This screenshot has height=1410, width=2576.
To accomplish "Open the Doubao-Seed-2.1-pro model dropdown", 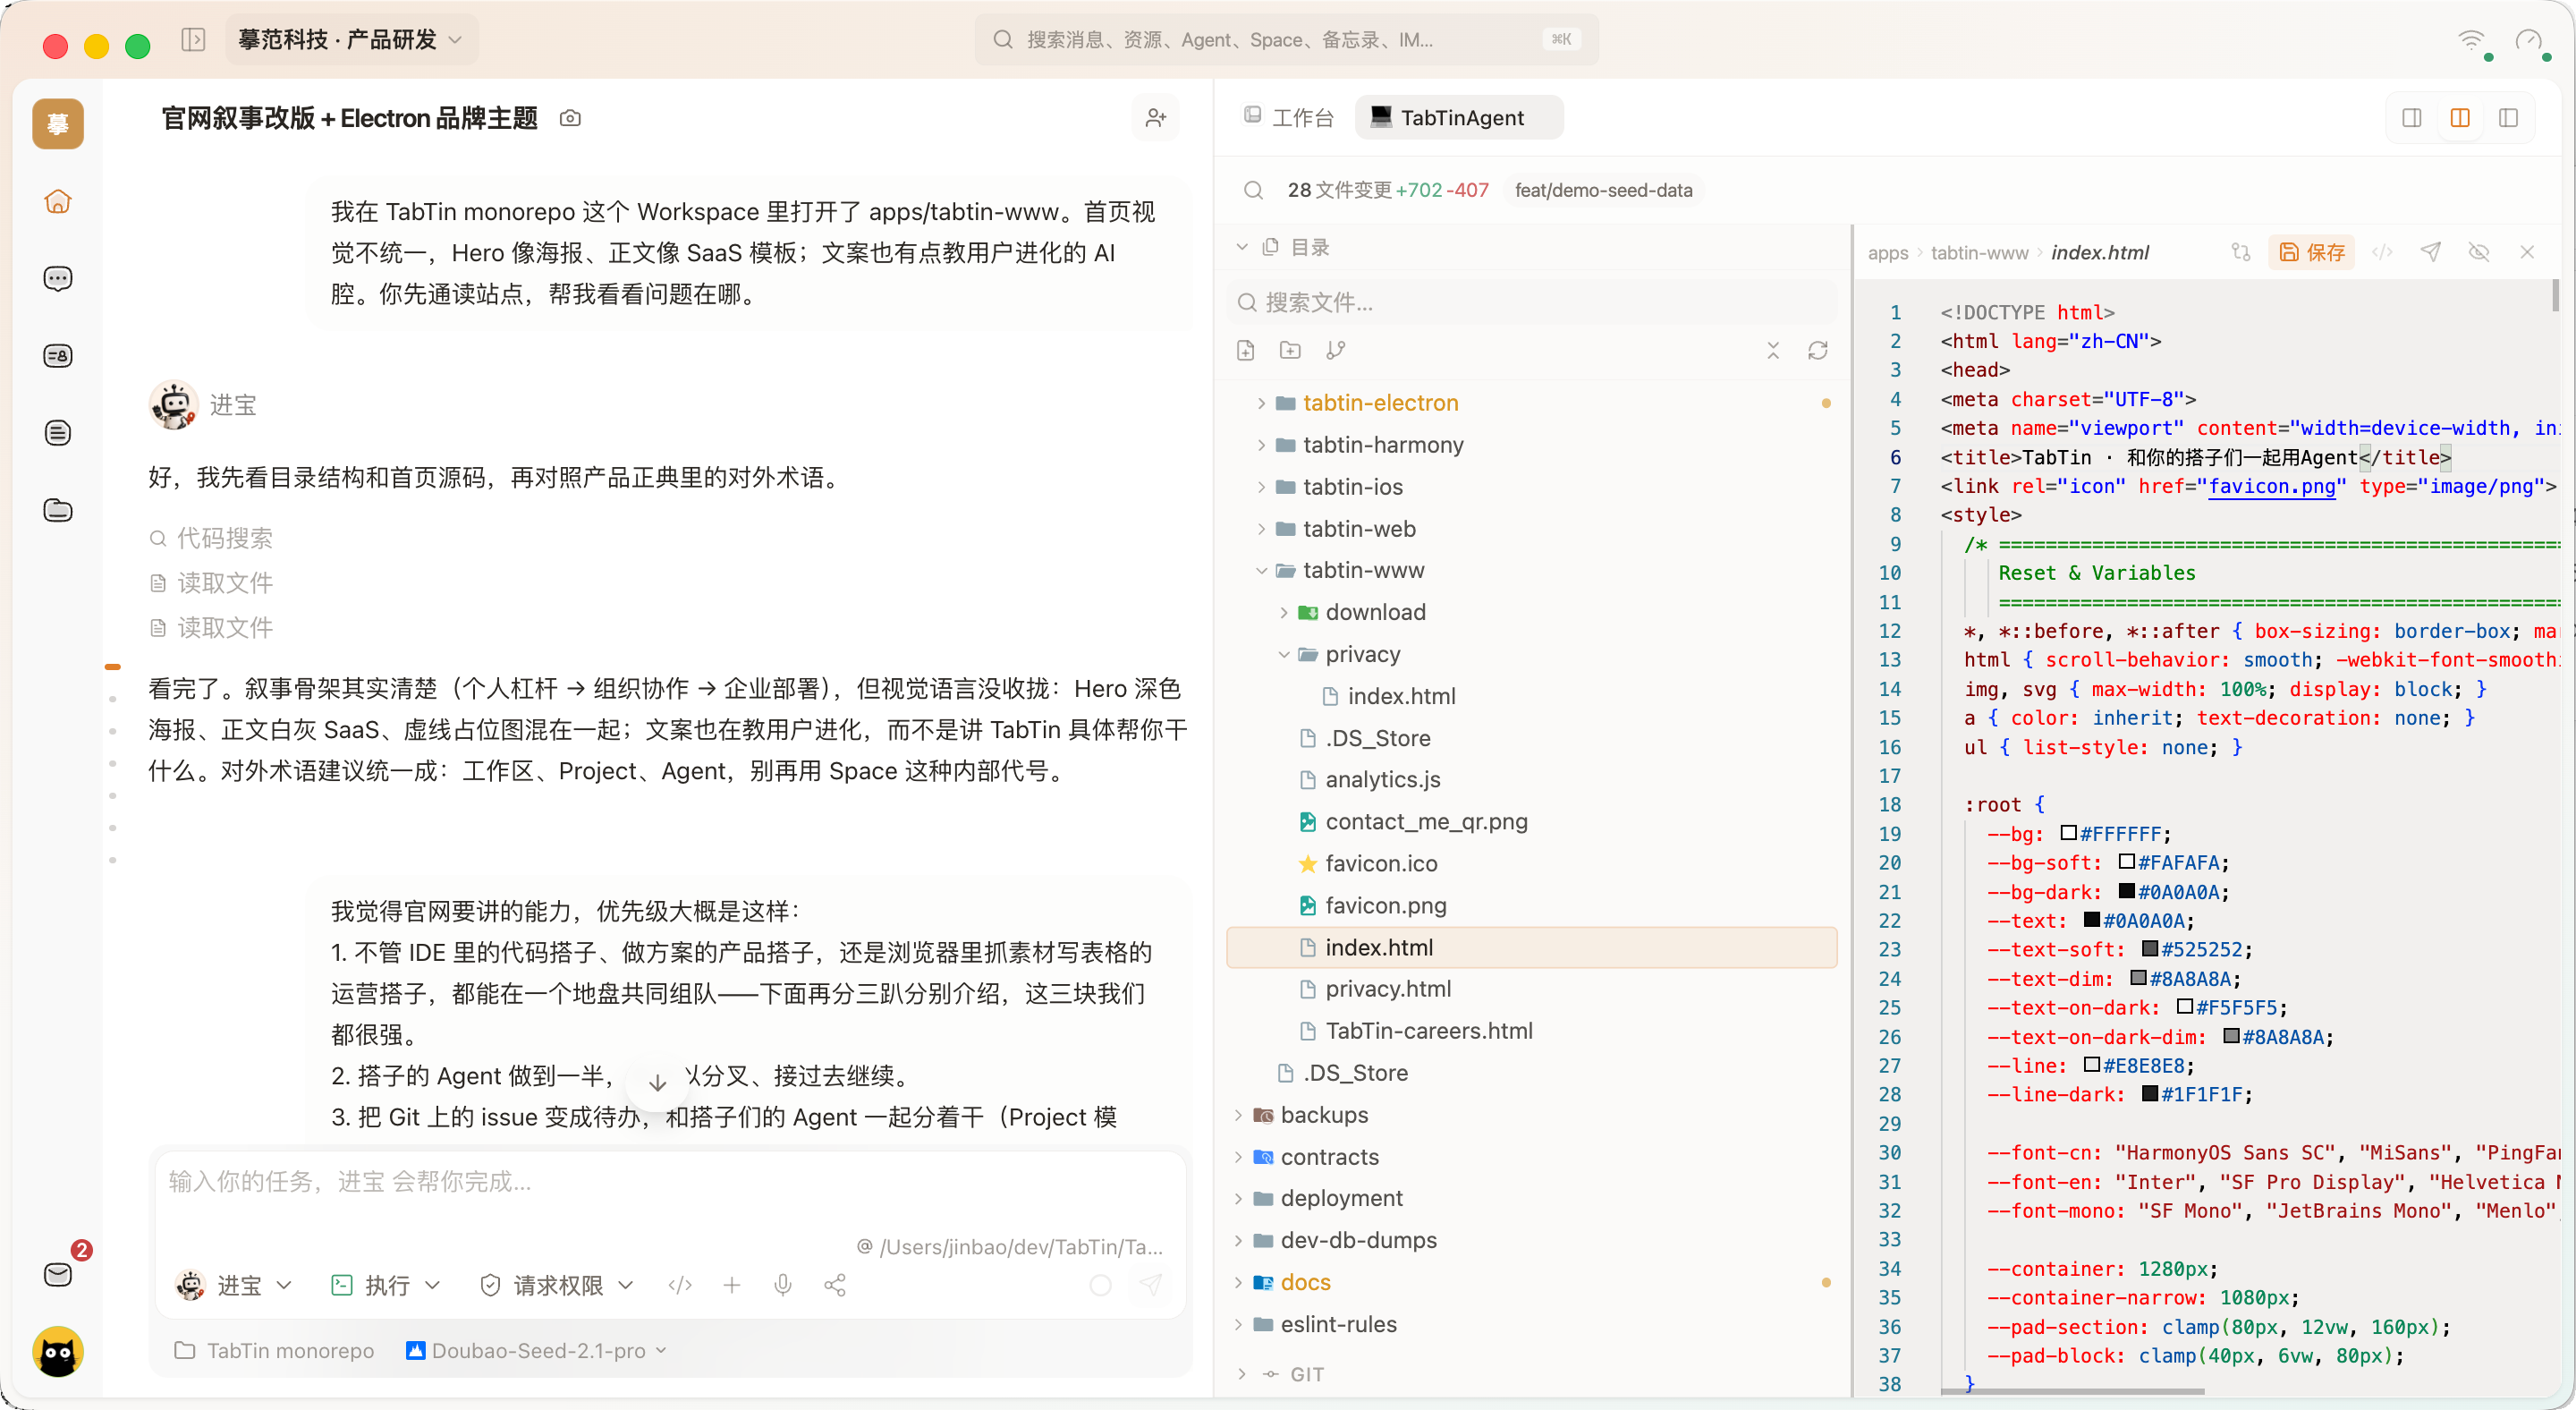I will pos(536,1350).
